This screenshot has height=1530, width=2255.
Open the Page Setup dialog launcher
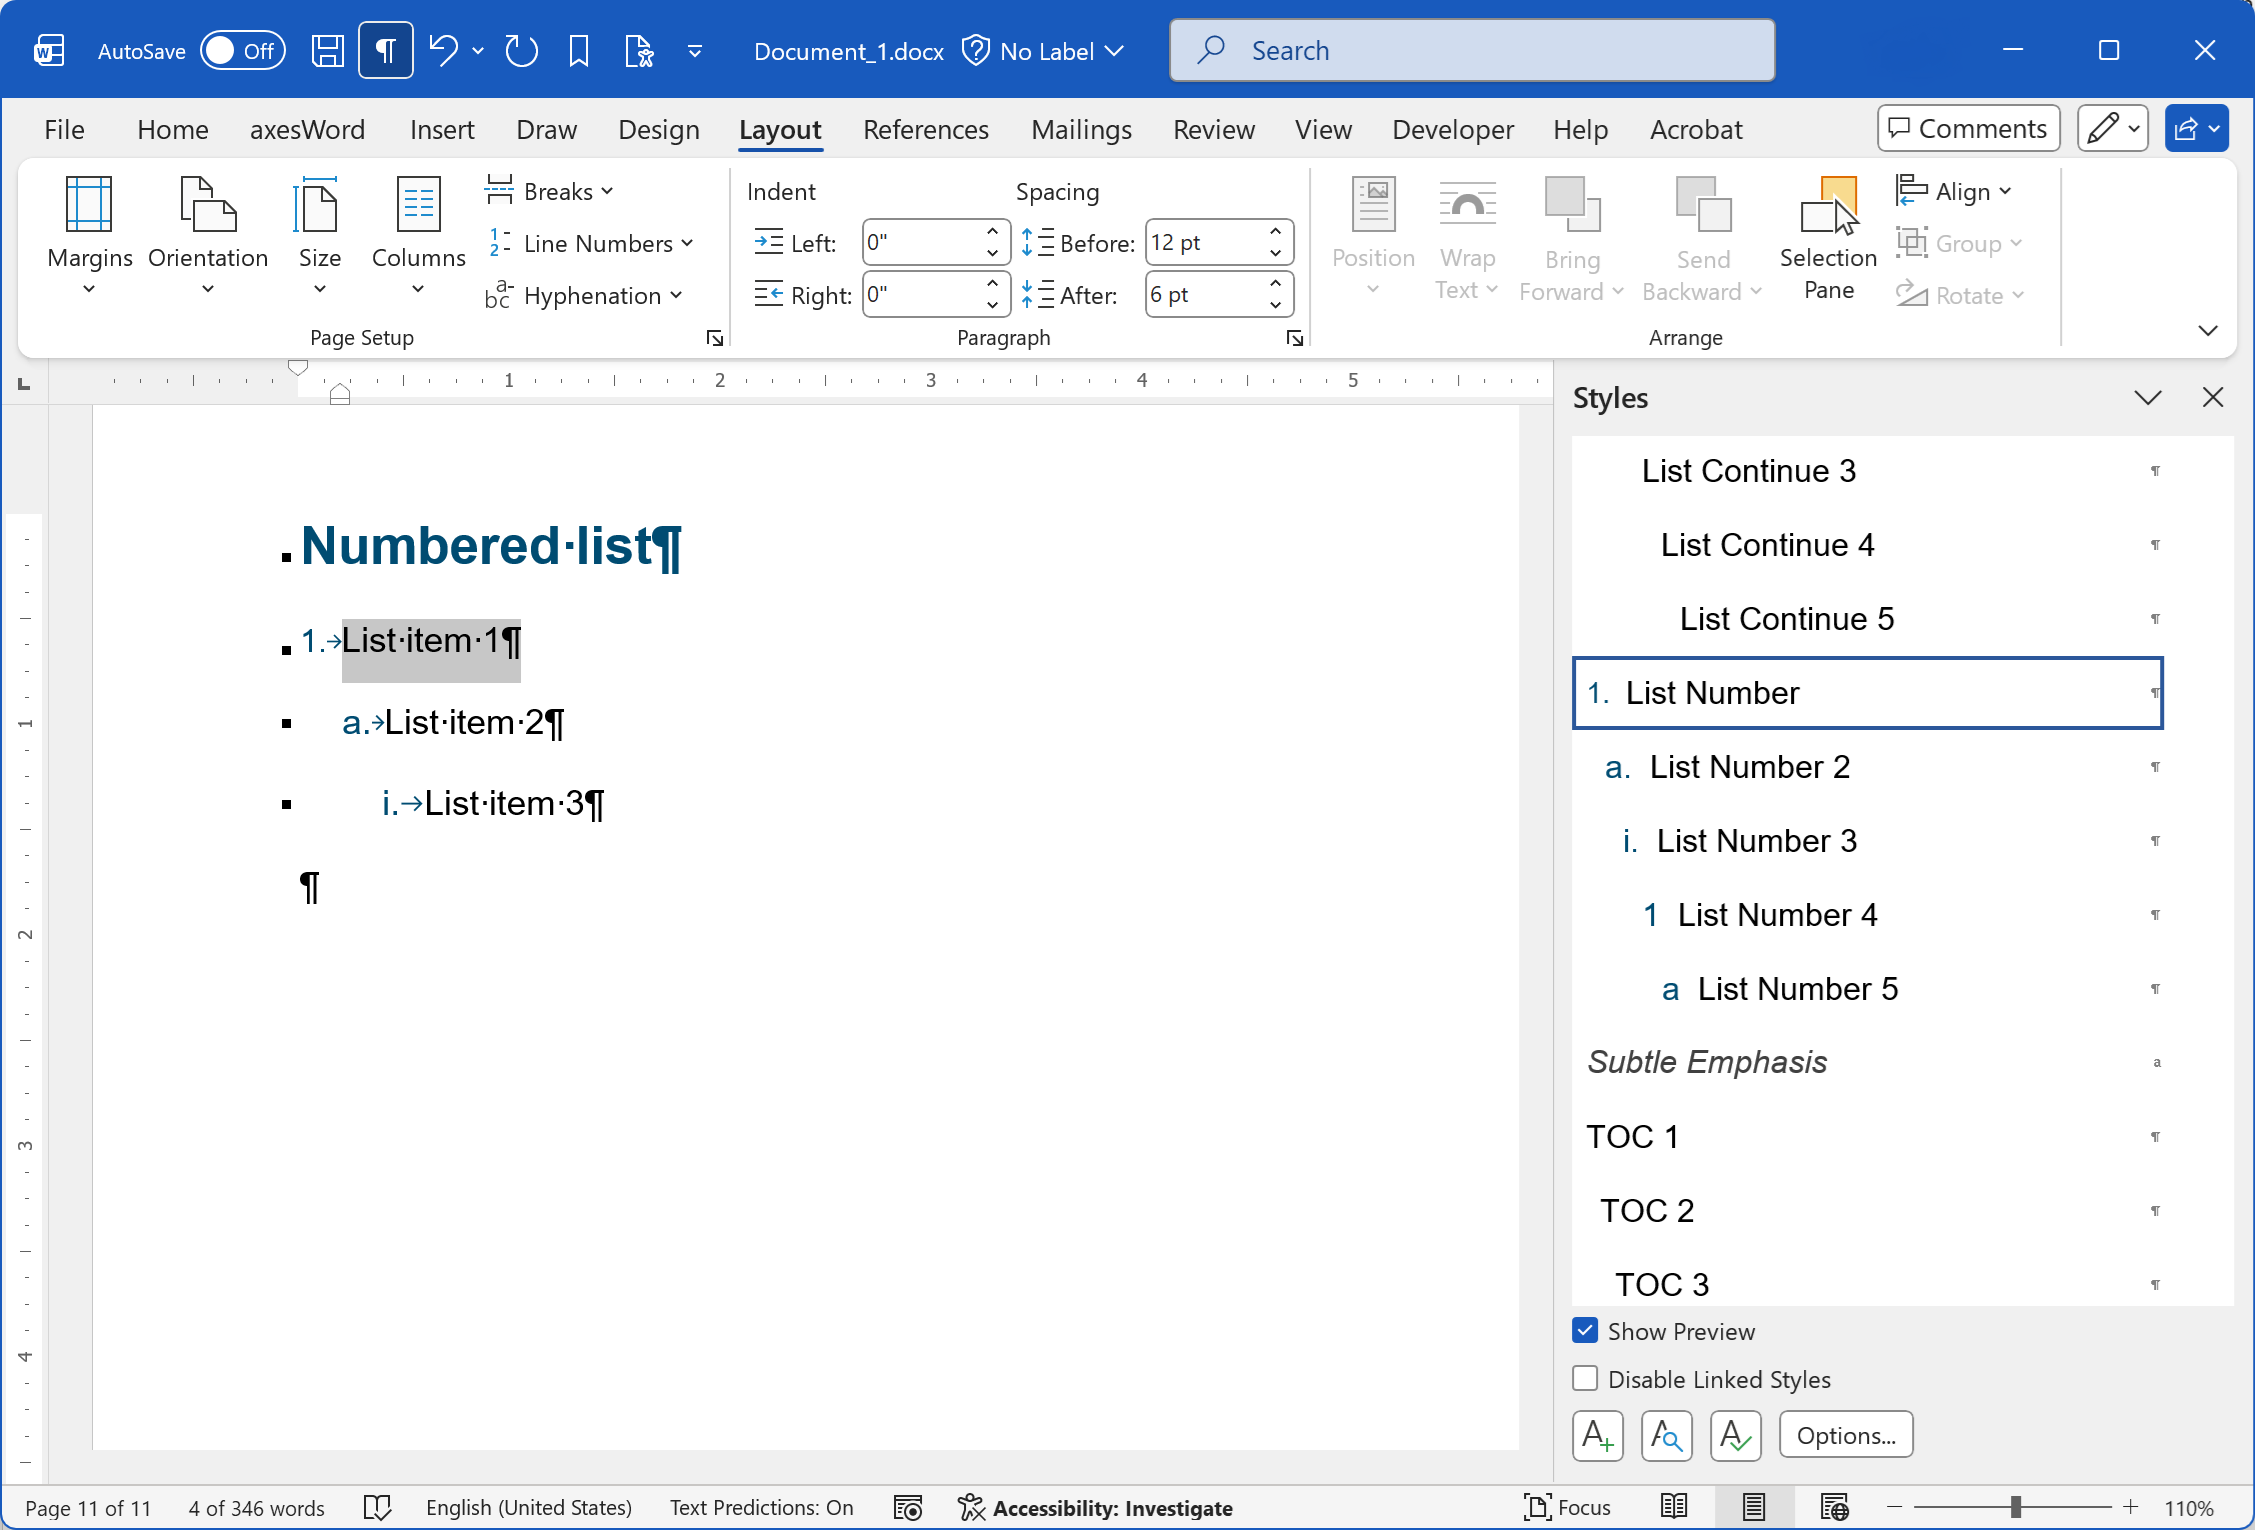point(715,338)
